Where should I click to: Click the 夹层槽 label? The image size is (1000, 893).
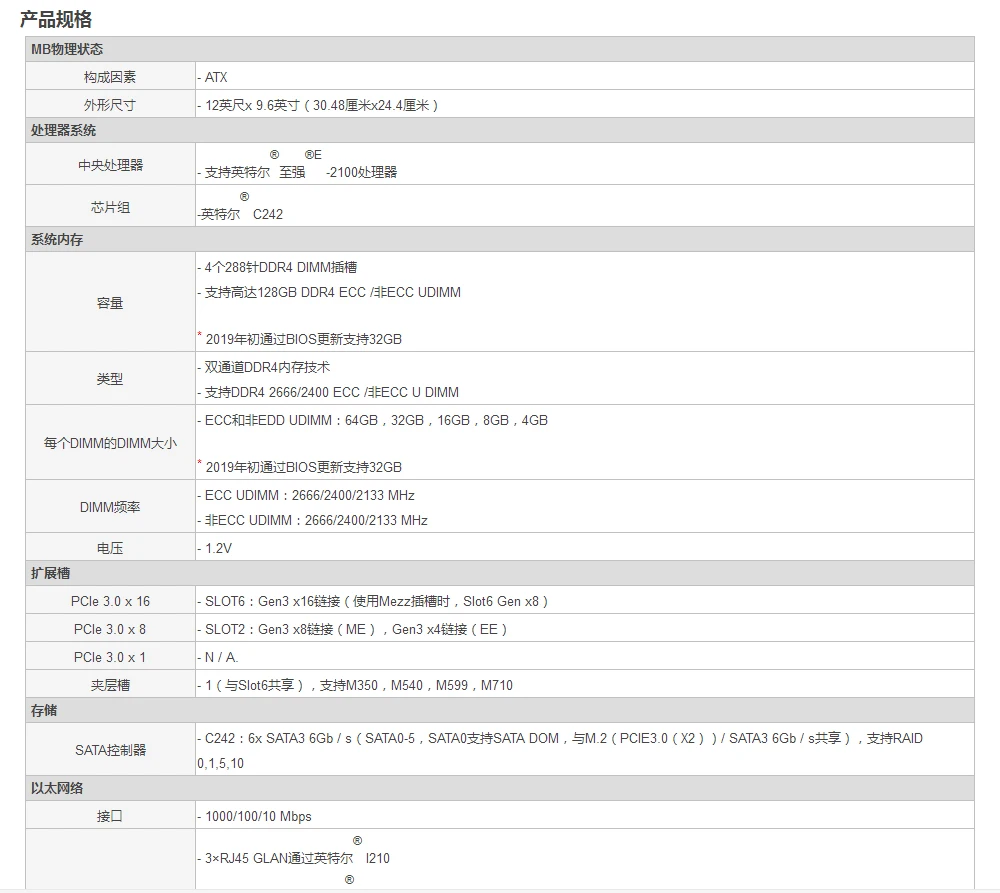point(110,685)
